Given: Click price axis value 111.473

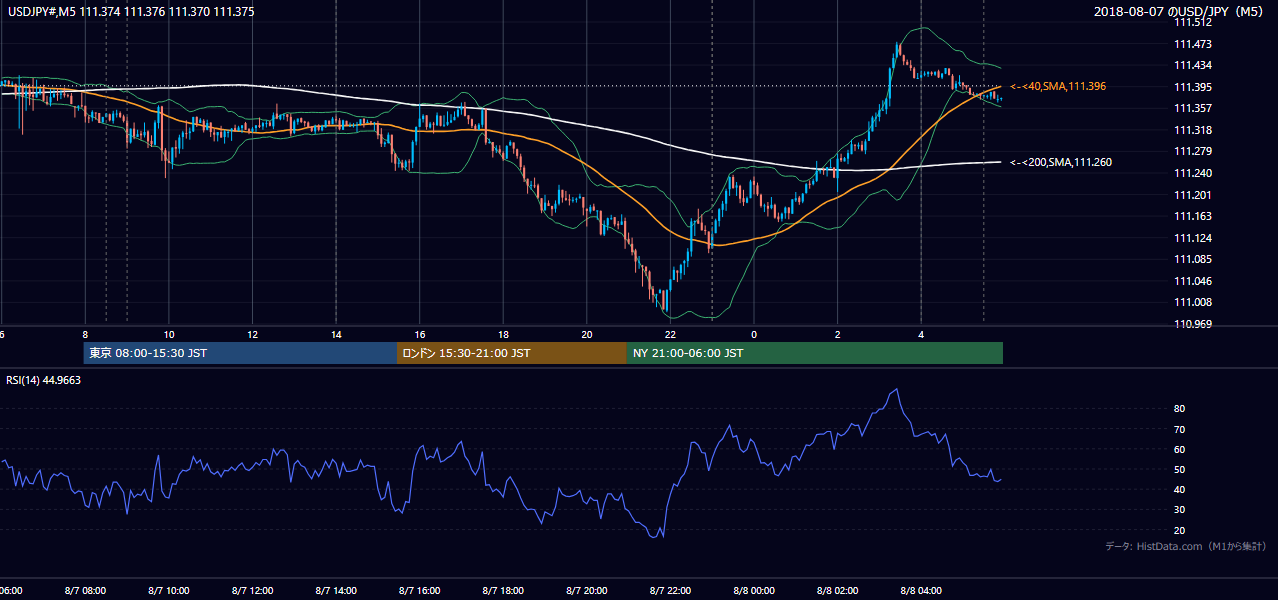Looking at the screenshot, I should pyautogui.click(x=1194, y=44).
